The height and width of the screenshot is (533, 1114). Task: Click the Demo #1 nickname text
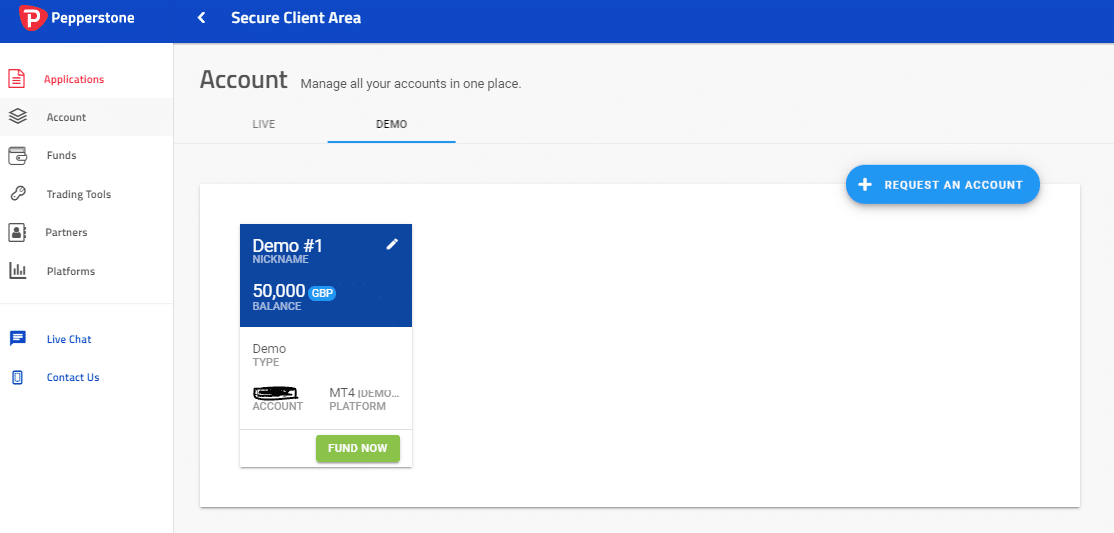tap(288, 246)
